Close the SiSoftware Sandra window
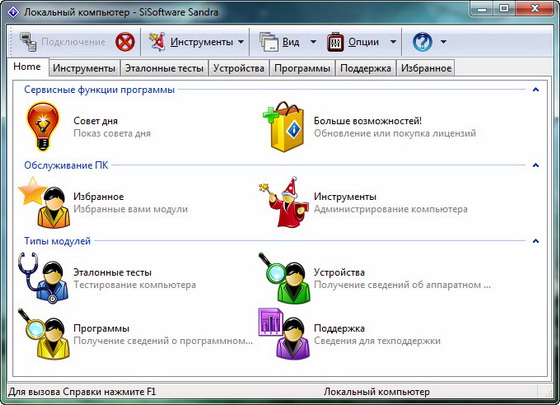Screen dimensions: 560x405 point(535,9)
